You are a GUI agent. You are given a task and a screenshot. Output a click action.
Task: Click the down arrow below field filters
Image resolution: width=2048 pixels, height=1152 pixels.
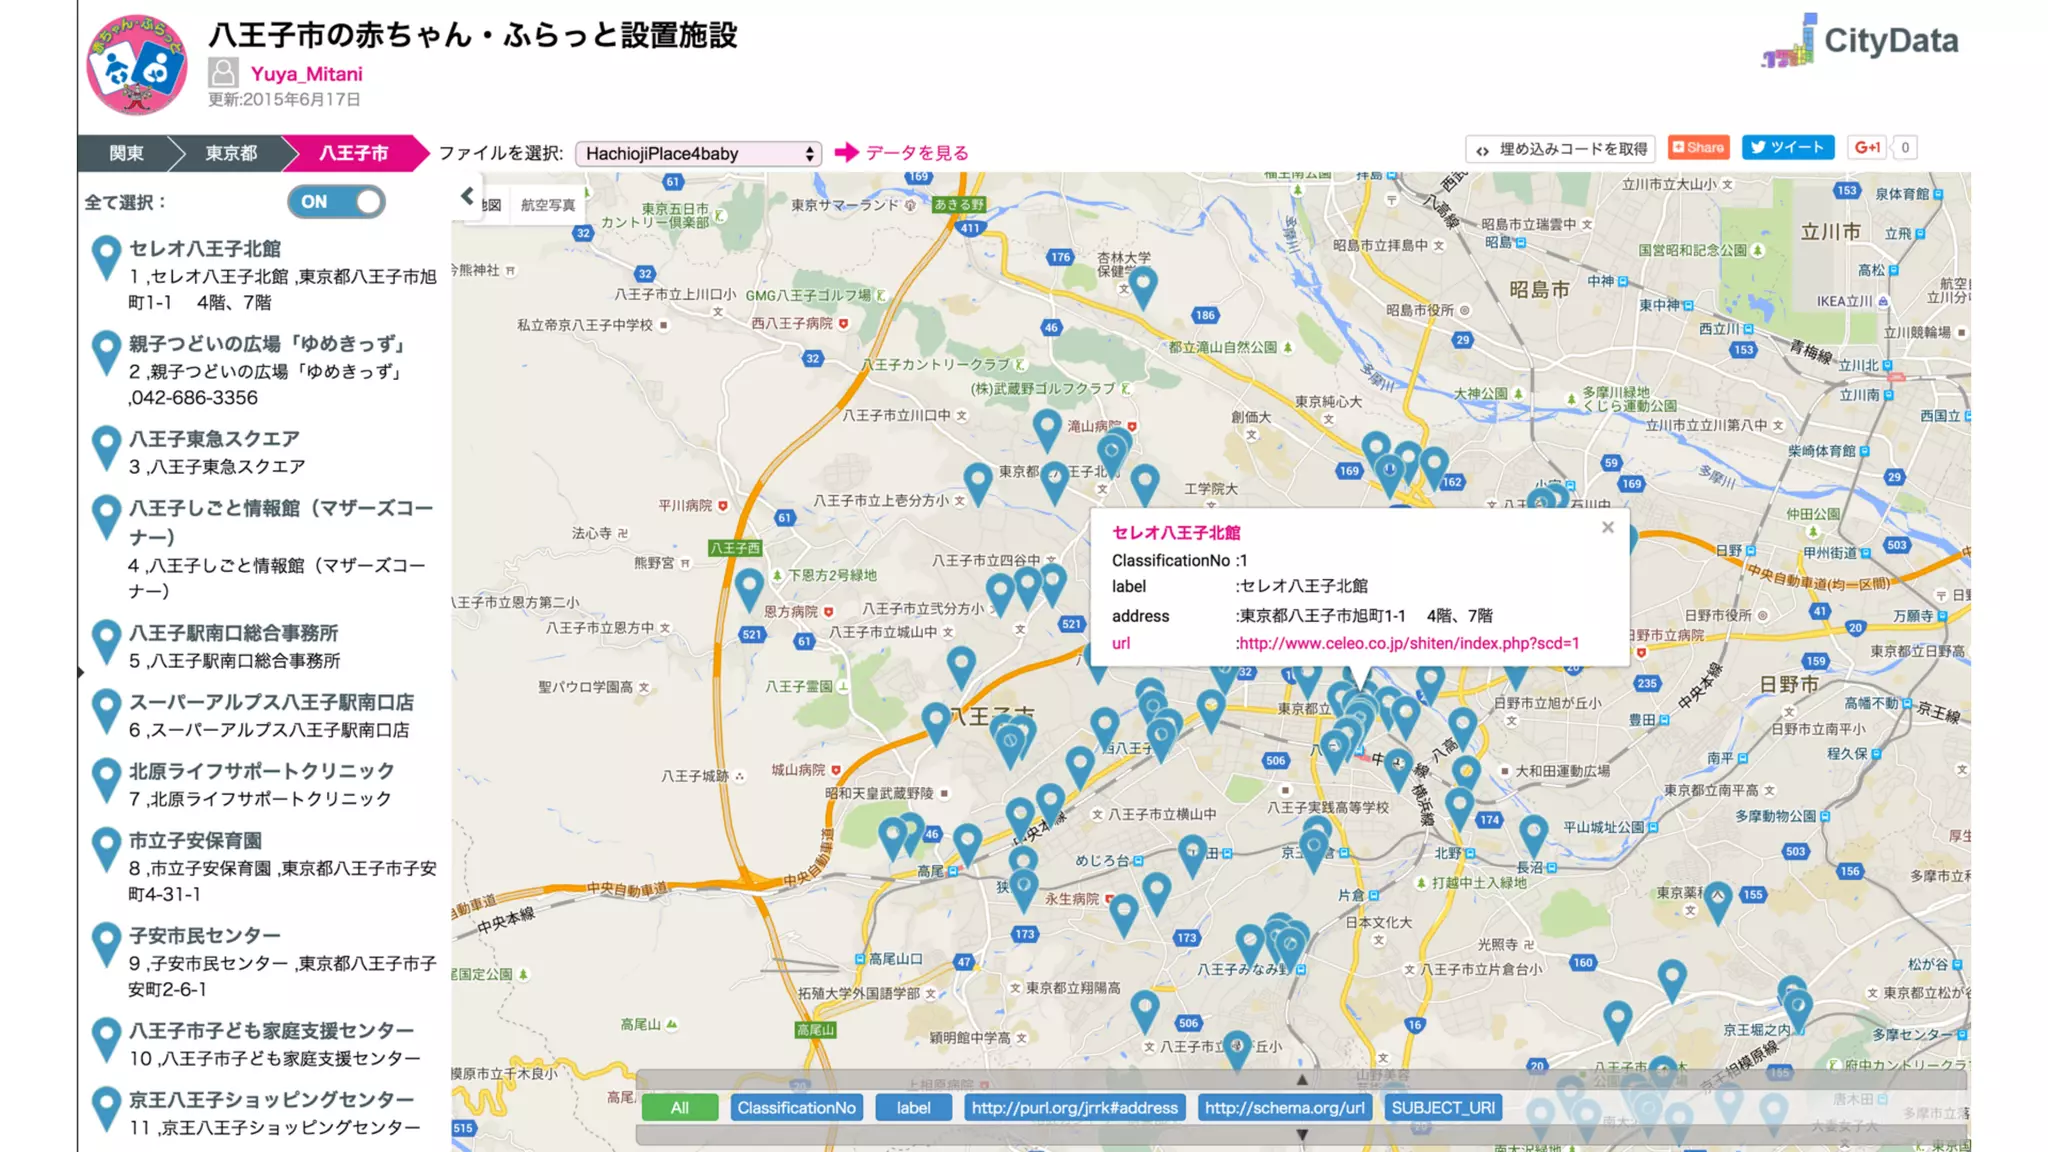(1301, 1135)
